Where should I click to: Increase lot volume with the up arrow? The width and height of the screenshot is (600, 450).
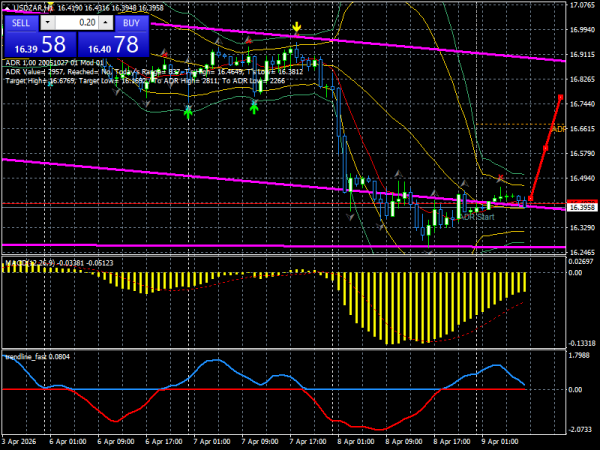(x=106, y=23)
